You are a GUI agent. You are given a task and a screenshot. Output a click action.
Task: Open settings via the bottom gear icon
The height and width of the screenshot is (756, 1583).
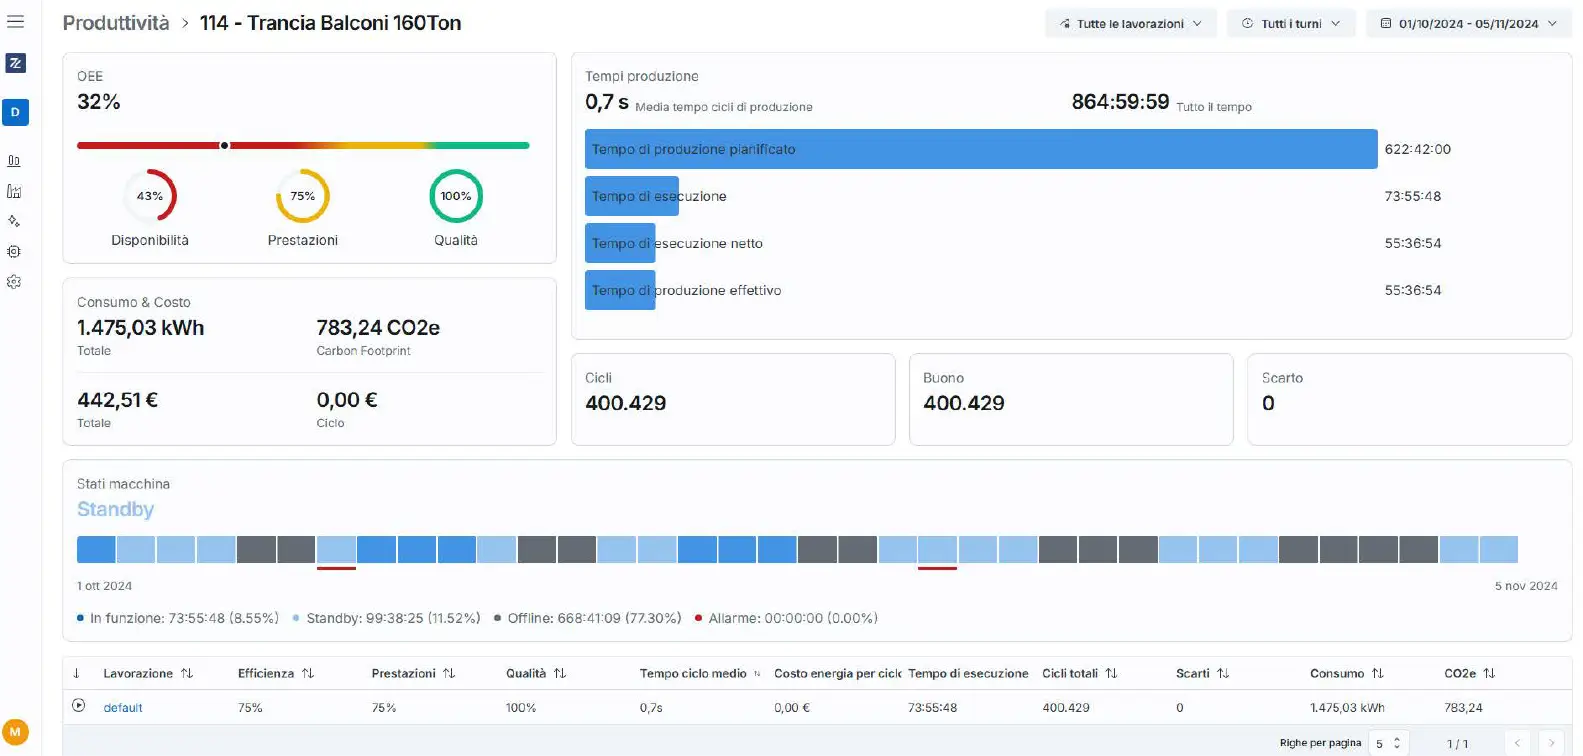pyautogui.click(x=14, y=282)
